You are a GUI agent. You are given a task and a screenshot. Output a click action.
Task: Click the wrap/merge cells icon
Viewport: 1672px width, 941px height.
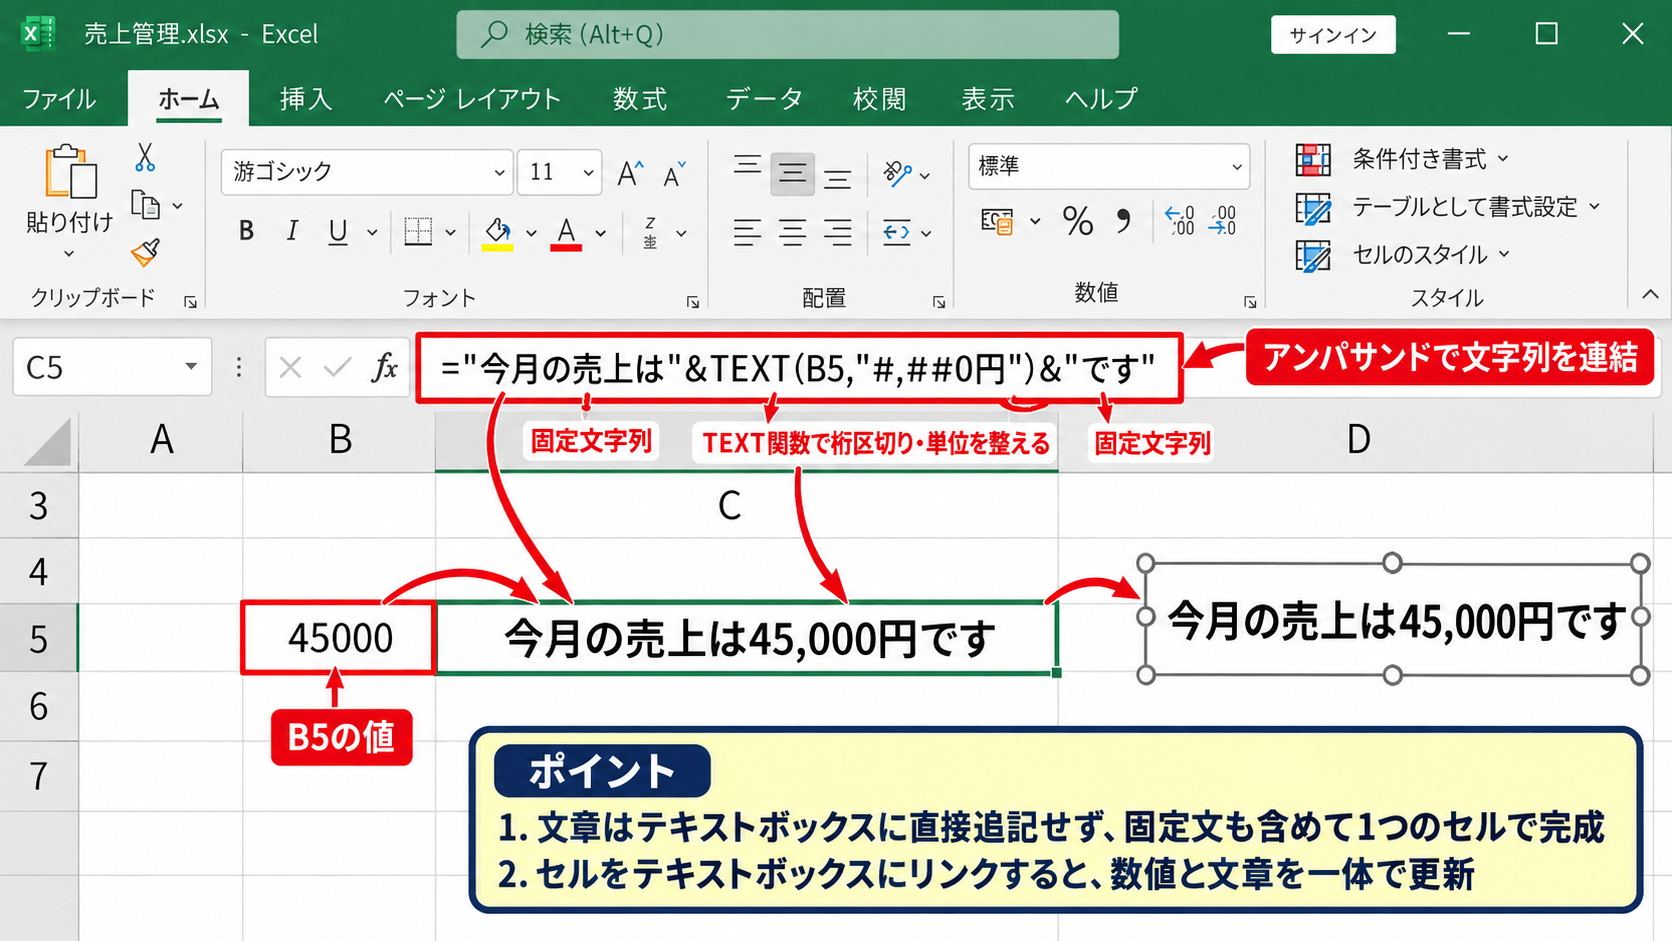point(897,233)
